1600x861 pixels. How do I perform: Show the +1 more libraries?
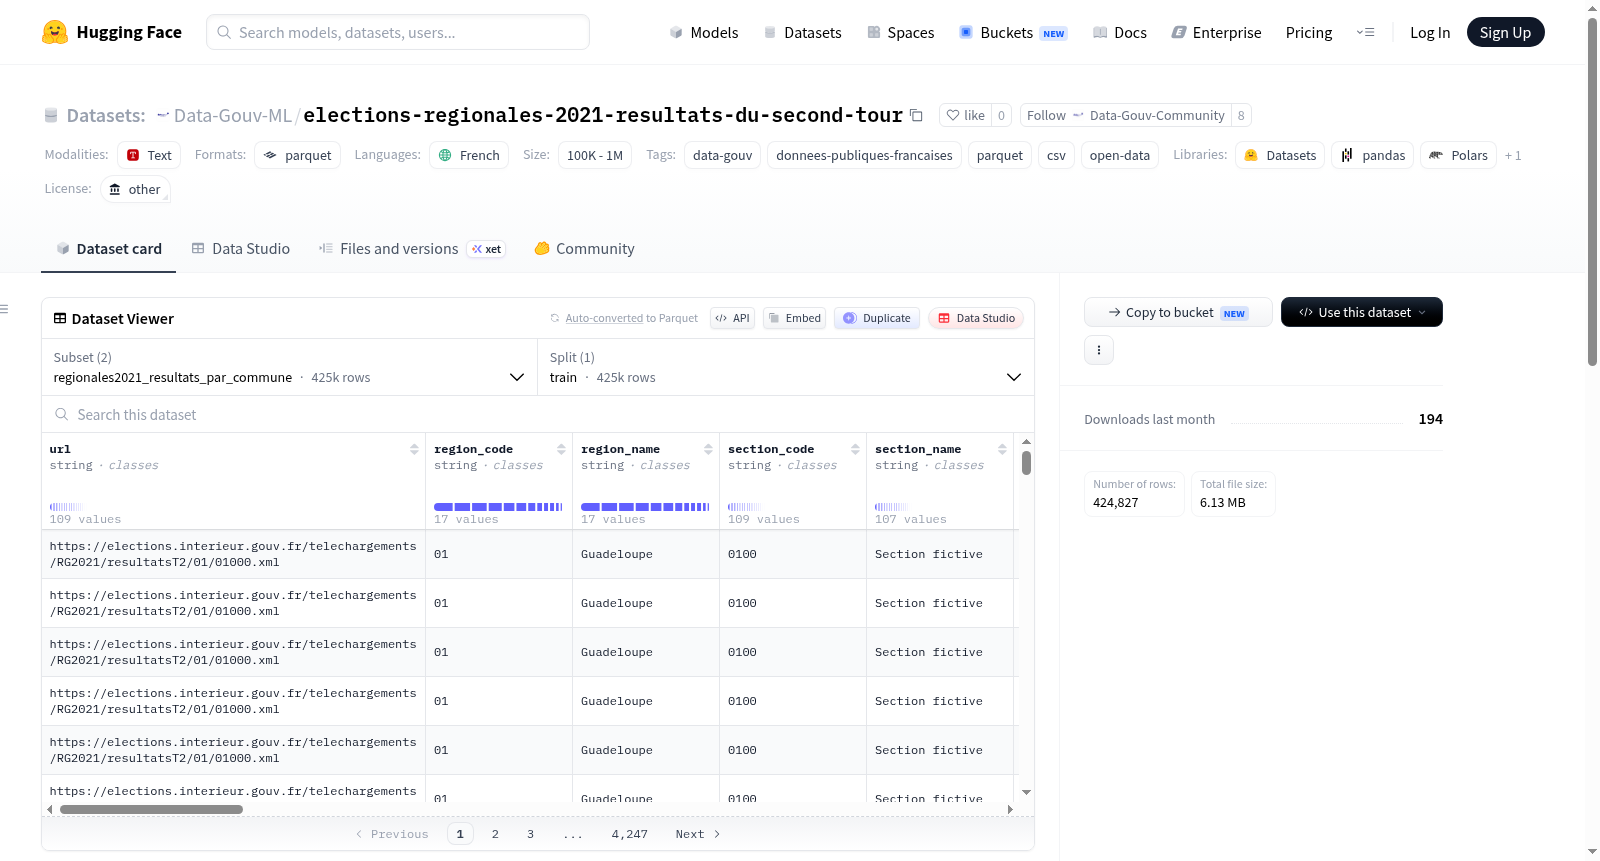tap(1513, 155)
